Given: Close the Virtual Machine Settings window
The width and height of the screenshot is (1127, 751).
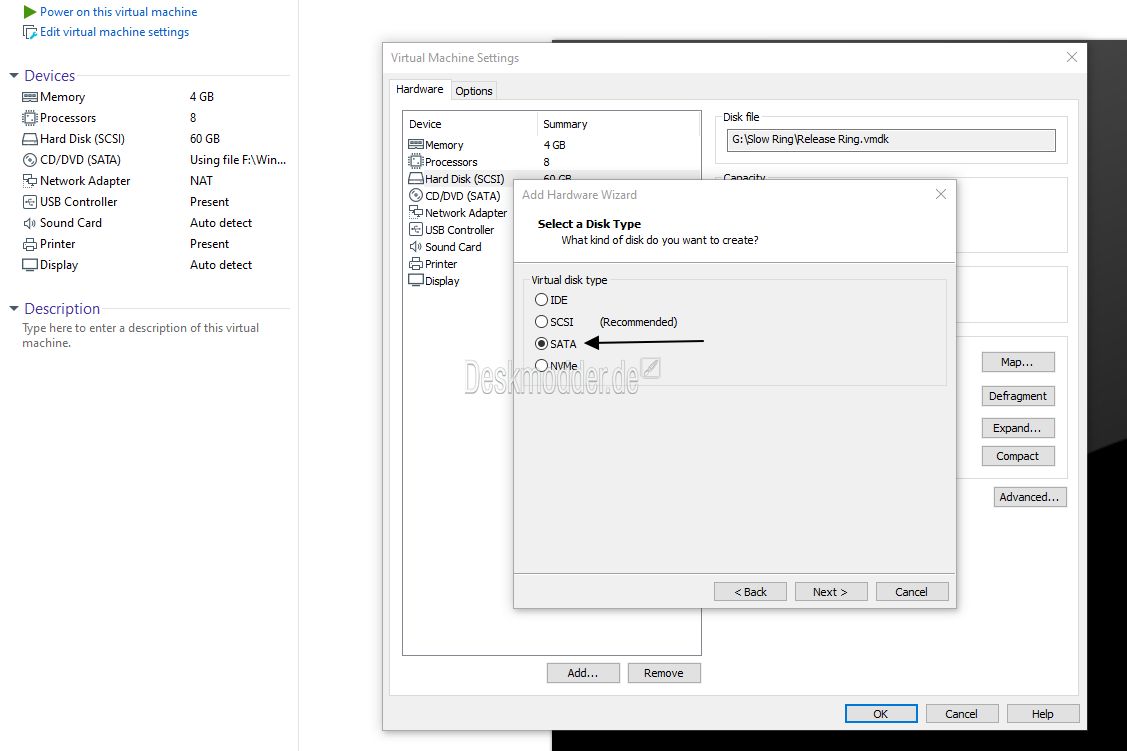Looking at the screenshot, I should tap(1072, 57).
